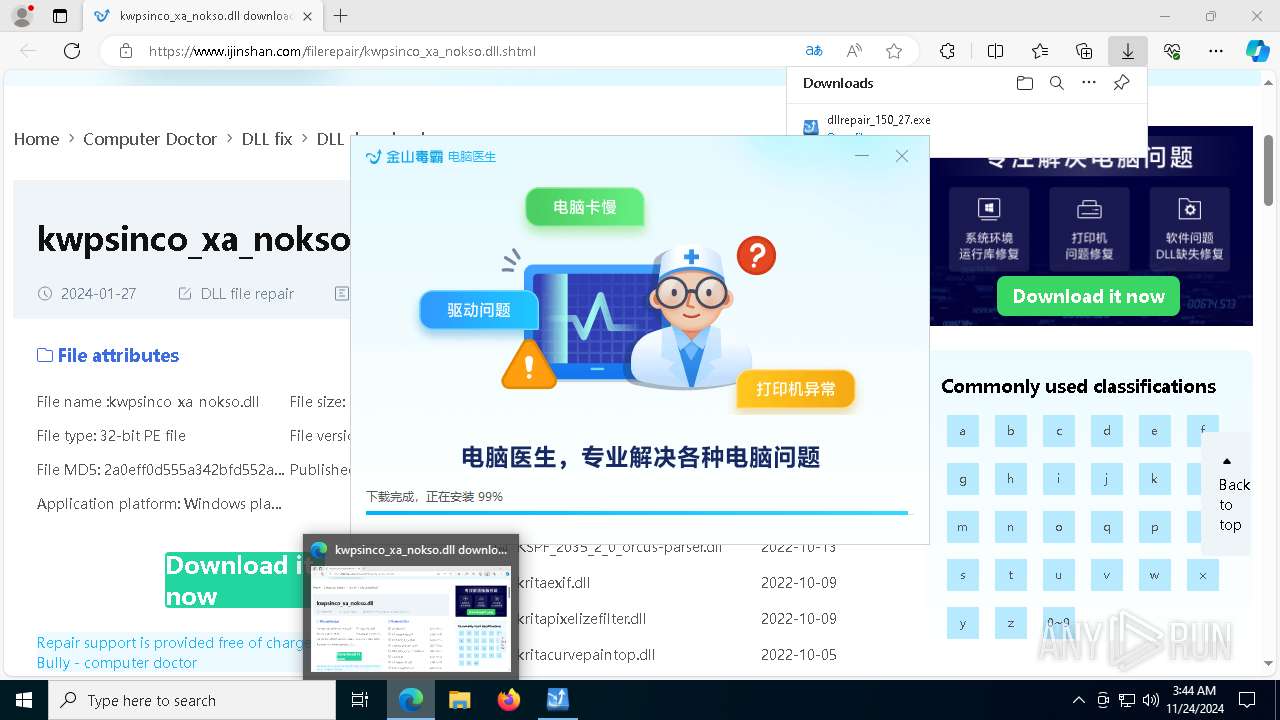Open more options in Downloads panel
Viewport: 1280px width, 720px height.
pos(1089,83)
